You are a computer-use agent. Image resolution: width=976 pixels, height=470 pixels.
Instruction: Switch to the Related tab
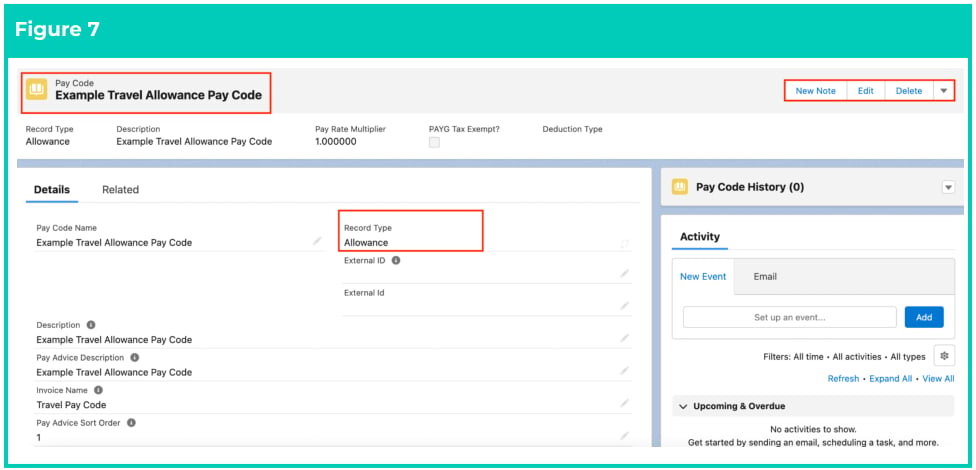(120, 190)
